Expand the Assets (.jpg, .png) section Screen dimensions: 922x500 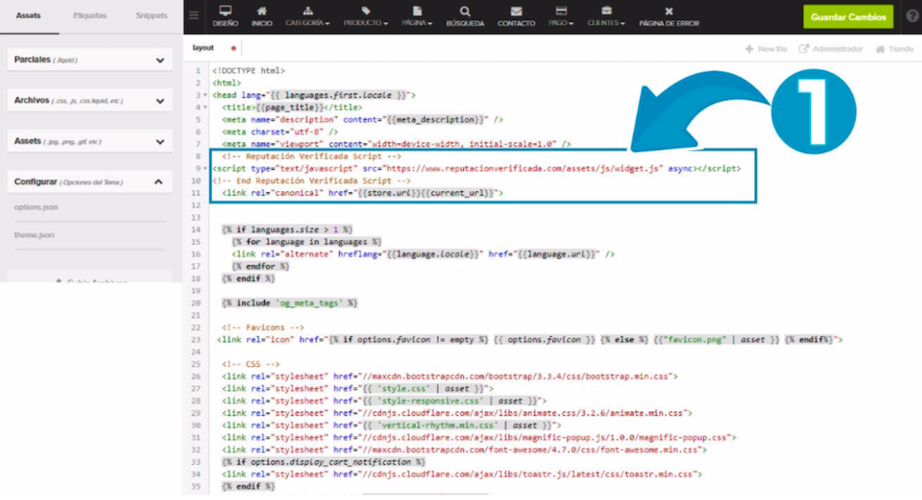click(x=90, y=141)
